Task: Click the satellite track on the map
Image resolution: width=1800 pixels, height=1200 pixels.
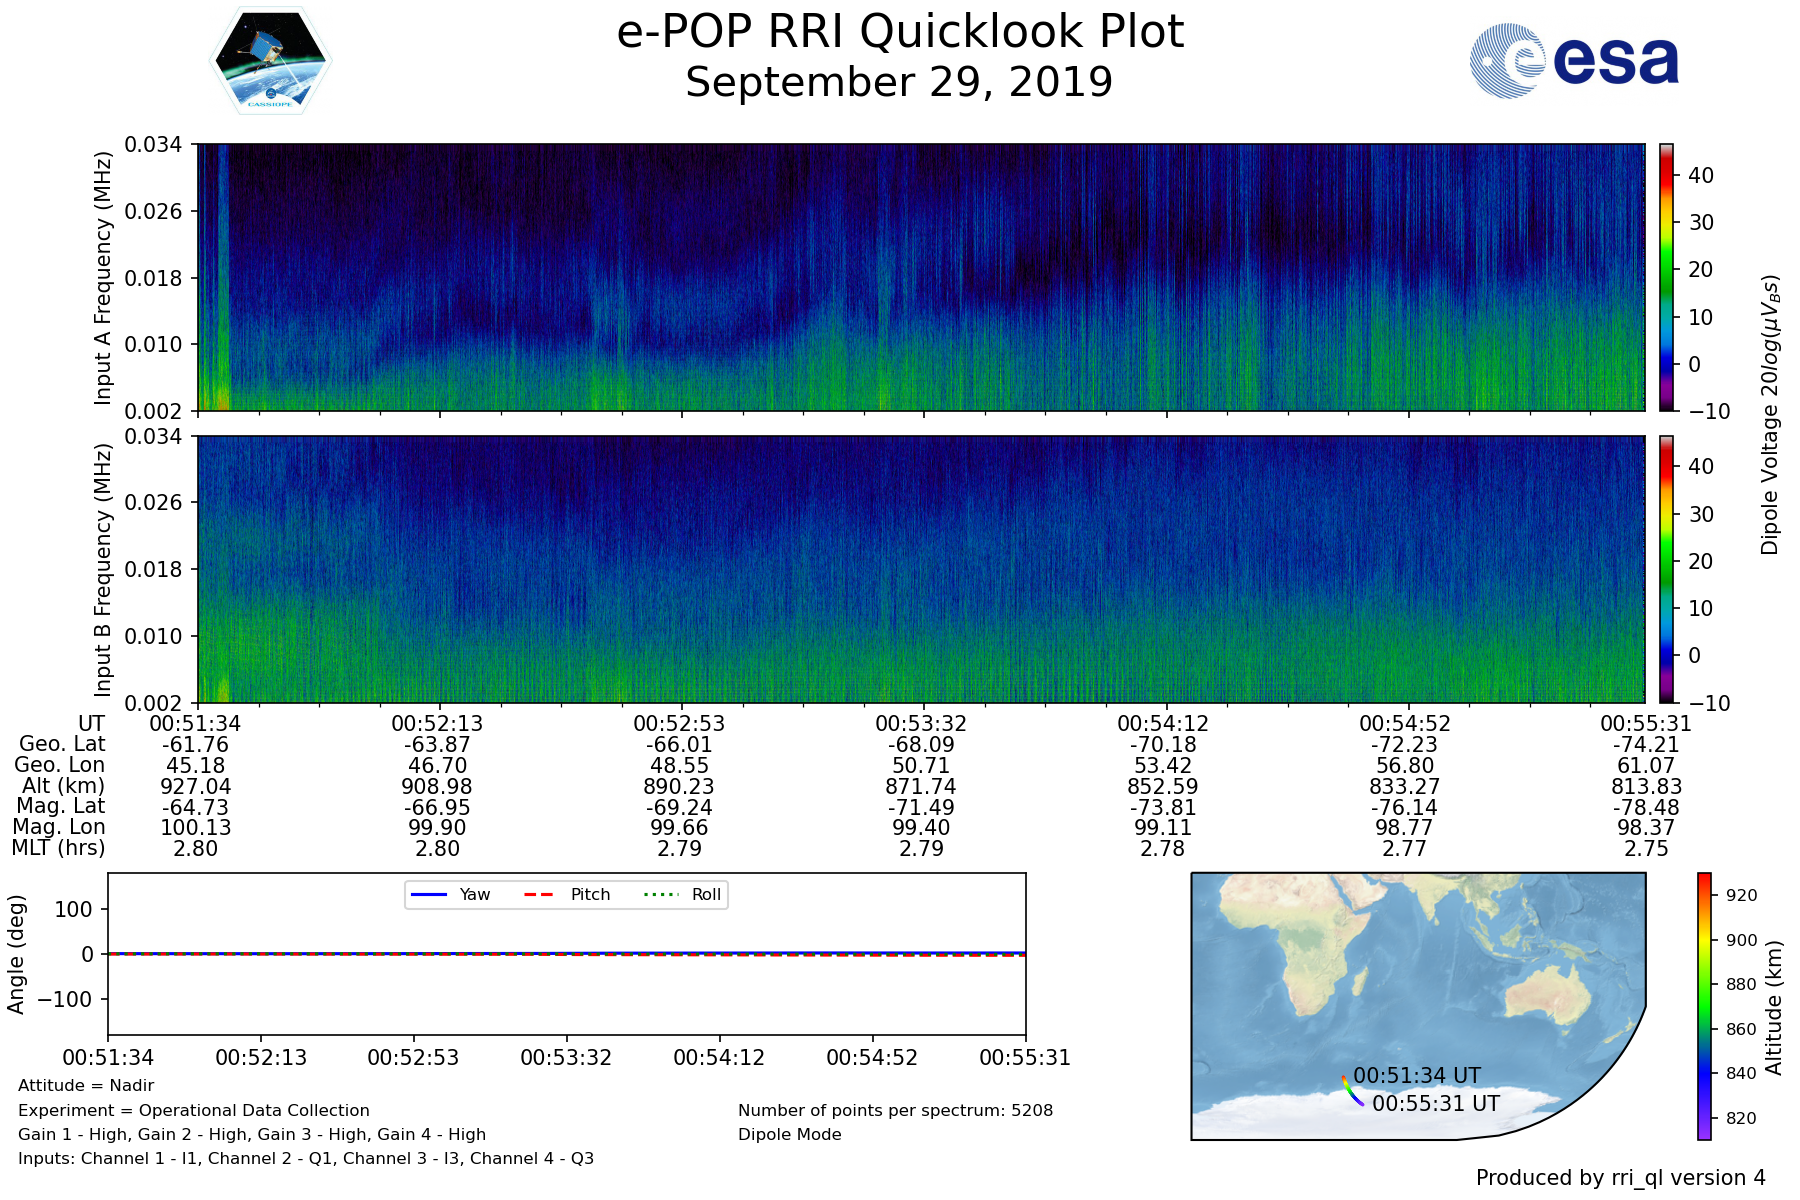Action: point(1352,1091)
